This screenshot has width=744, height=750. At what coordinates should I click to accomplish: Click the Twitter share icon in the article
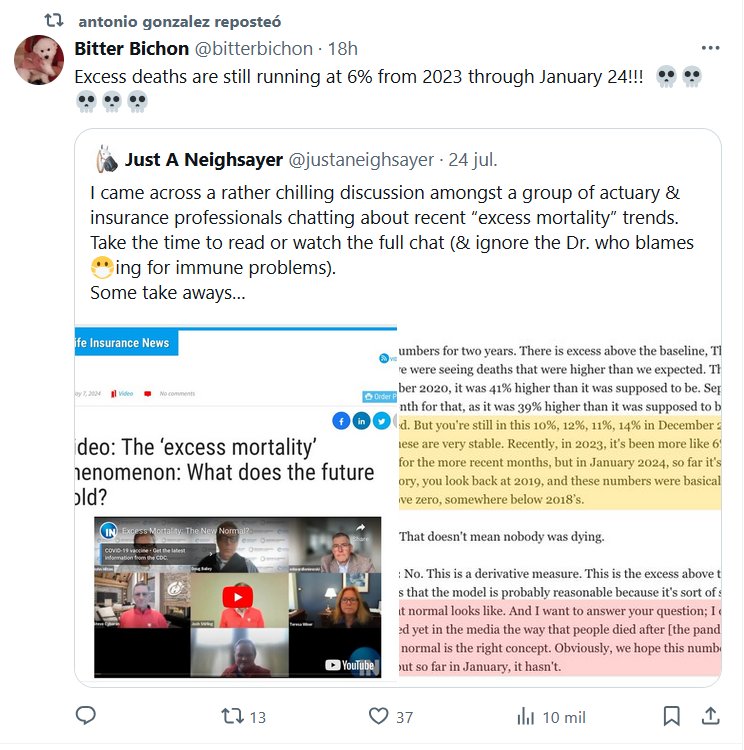381,421
